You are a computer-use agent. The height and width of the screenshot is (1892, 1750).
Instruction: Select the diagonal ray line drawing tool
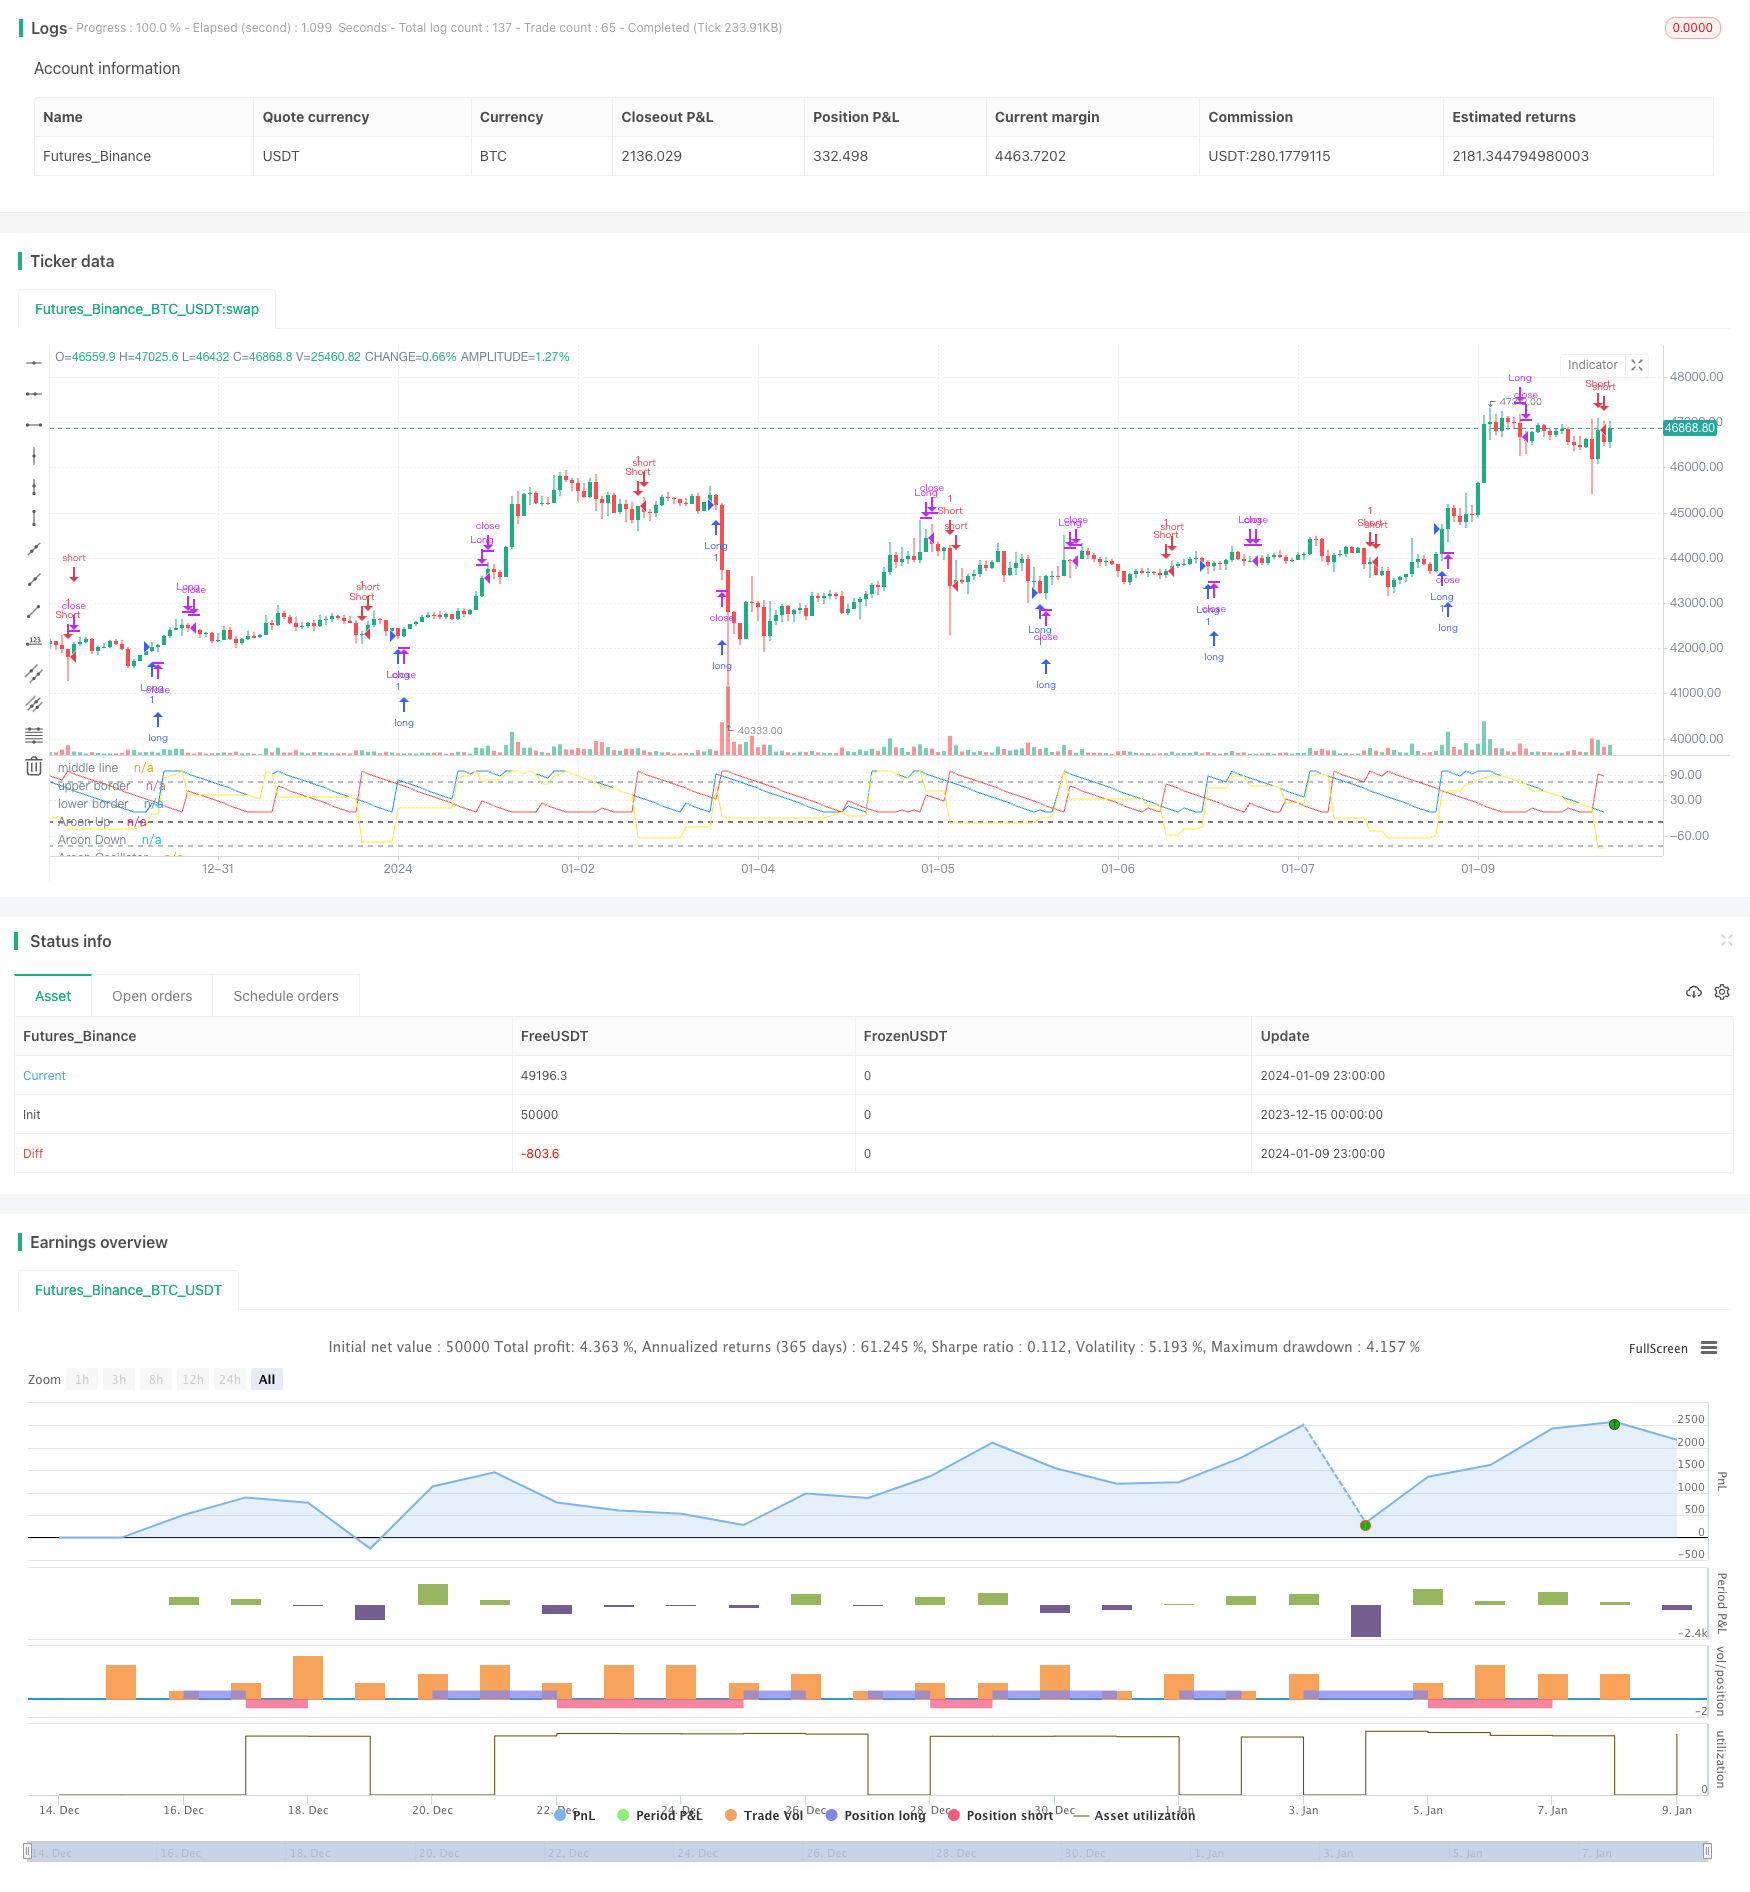[34, 580]
